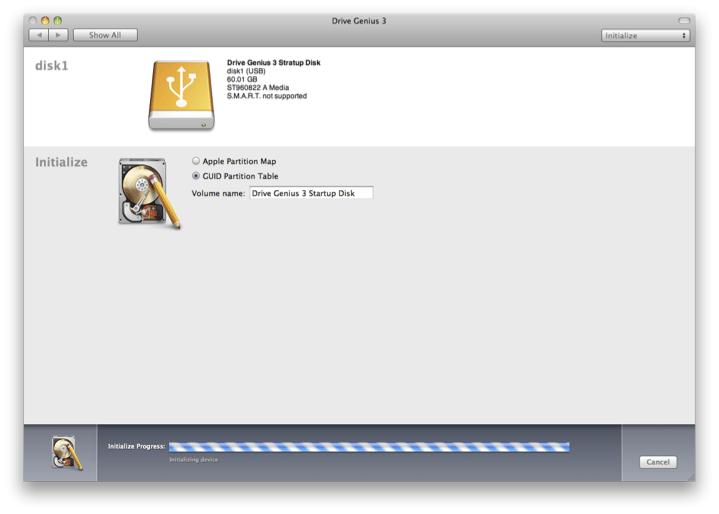Click the green zoom window button
Screen dimensions: 719x514
point(57,21)
